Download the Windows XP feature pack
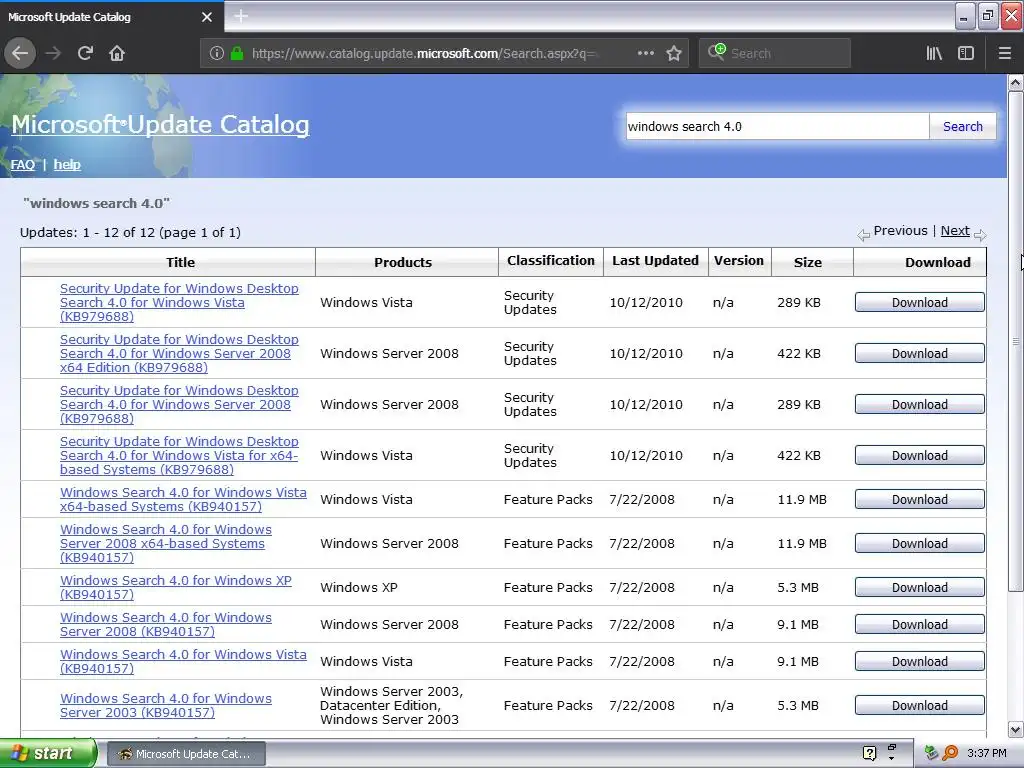 [920, 587]
